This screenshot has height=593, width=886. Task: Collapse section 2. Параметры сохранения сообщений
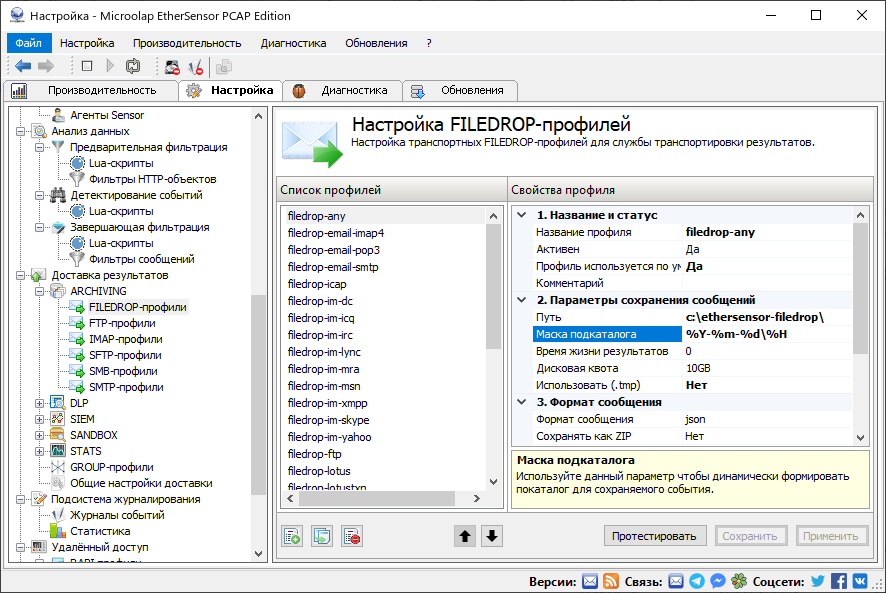(x=520, y=297)
